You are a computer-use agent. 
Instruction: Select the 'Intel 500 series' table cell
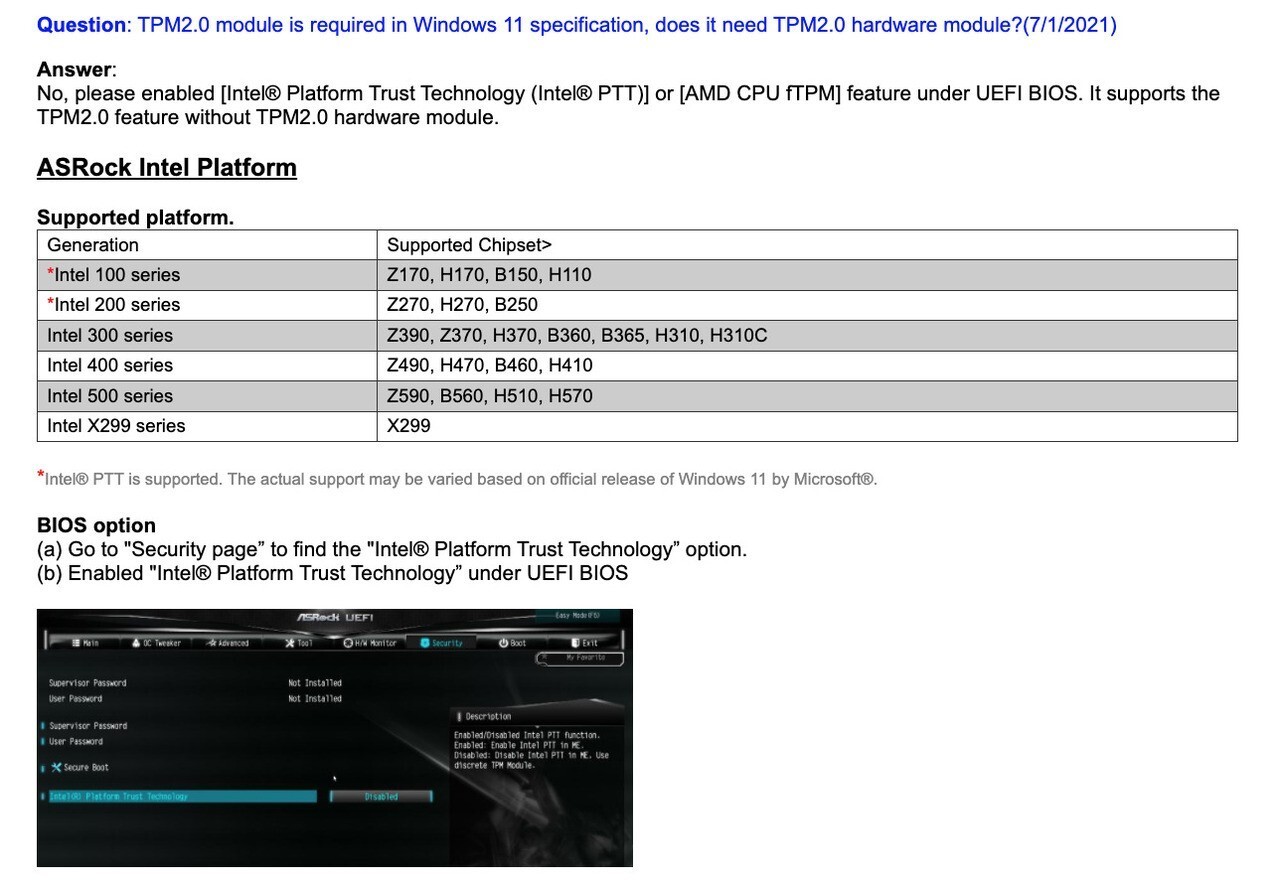207,396
